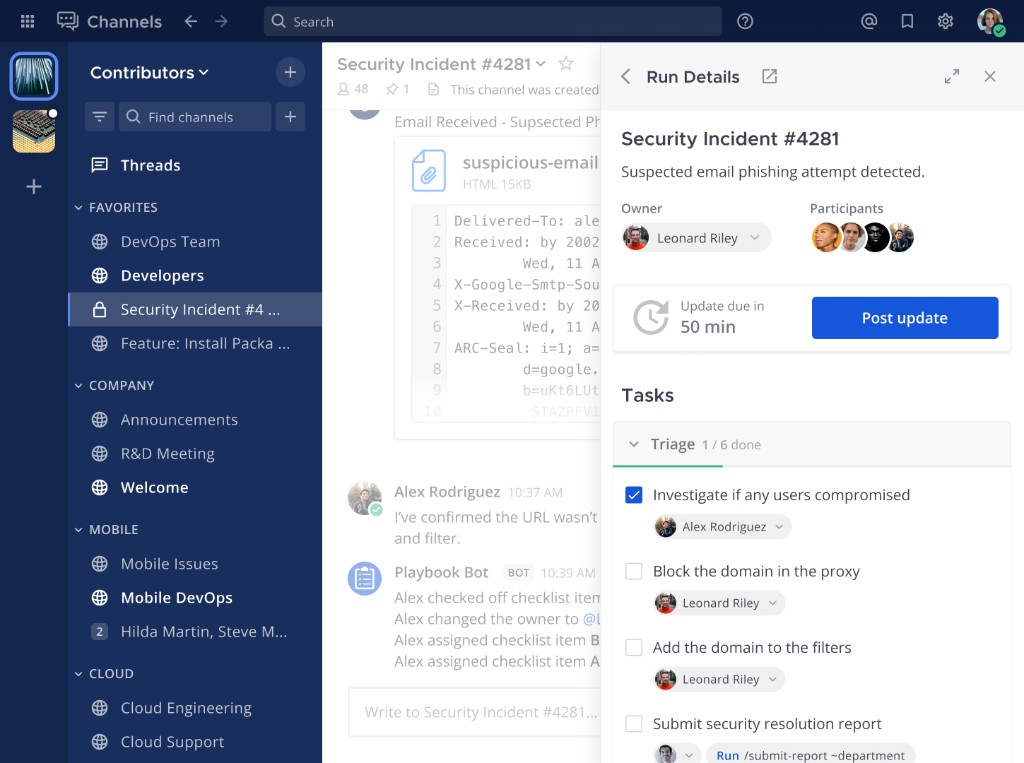Open Feature: Install Packa... channel
The height and width of the screenshot is (763, 1024).
click(195, 344)
